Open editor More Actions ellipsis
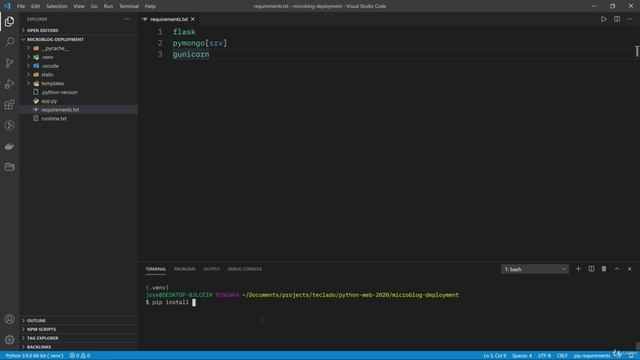640x360 pixels. (629, 19)
